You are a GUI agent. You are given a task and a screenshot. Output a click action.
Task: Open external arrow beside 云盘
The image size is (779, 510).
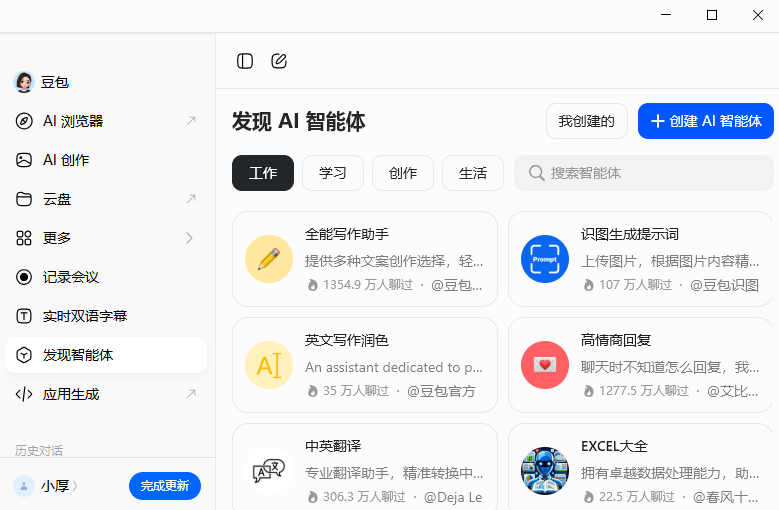(x=191, y=199)
